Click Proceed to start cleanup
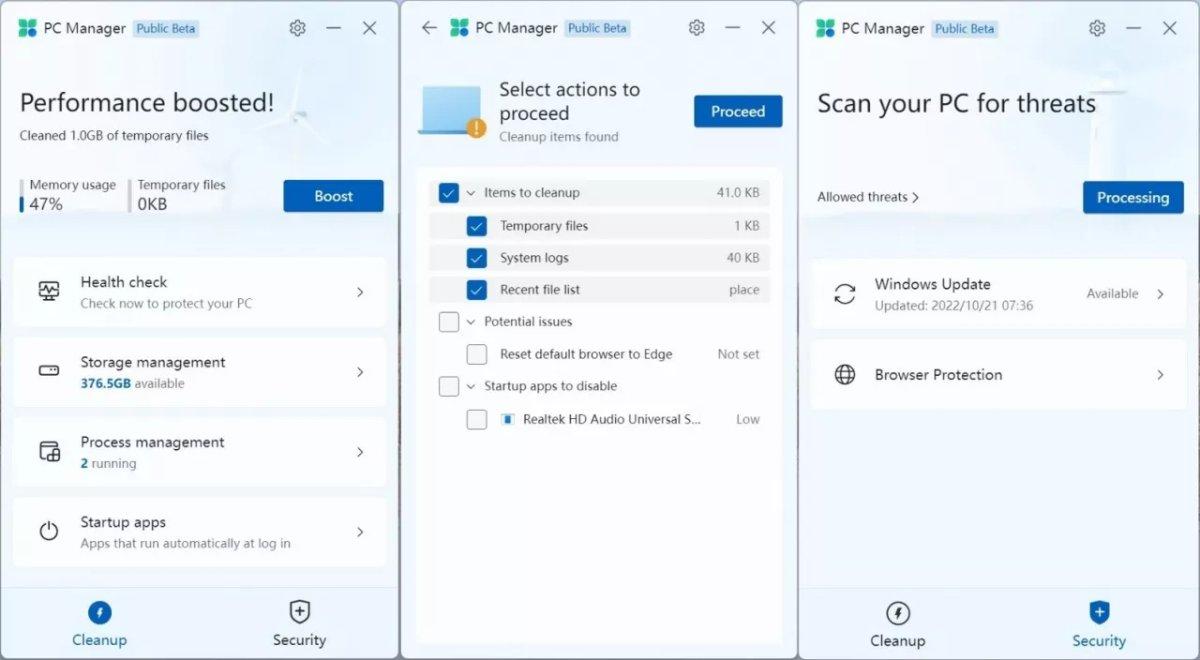Image resolution: width=1200 pixels, height=660 pixels. (737, 111)
